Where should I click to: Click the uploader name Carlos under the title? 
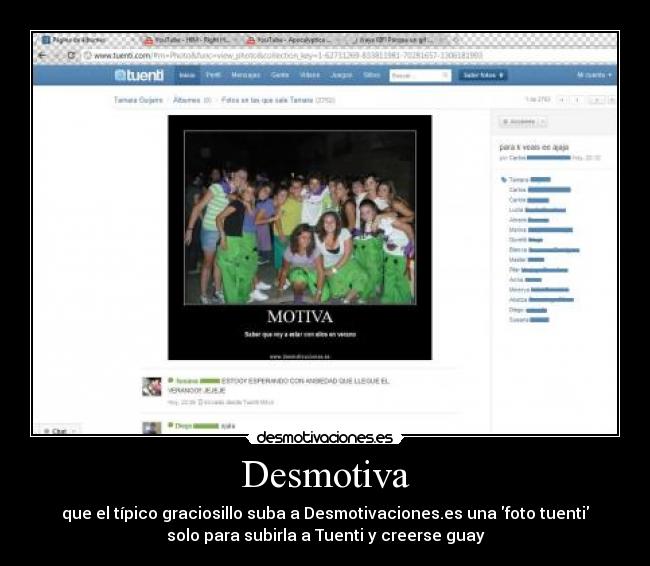point(517,158)
